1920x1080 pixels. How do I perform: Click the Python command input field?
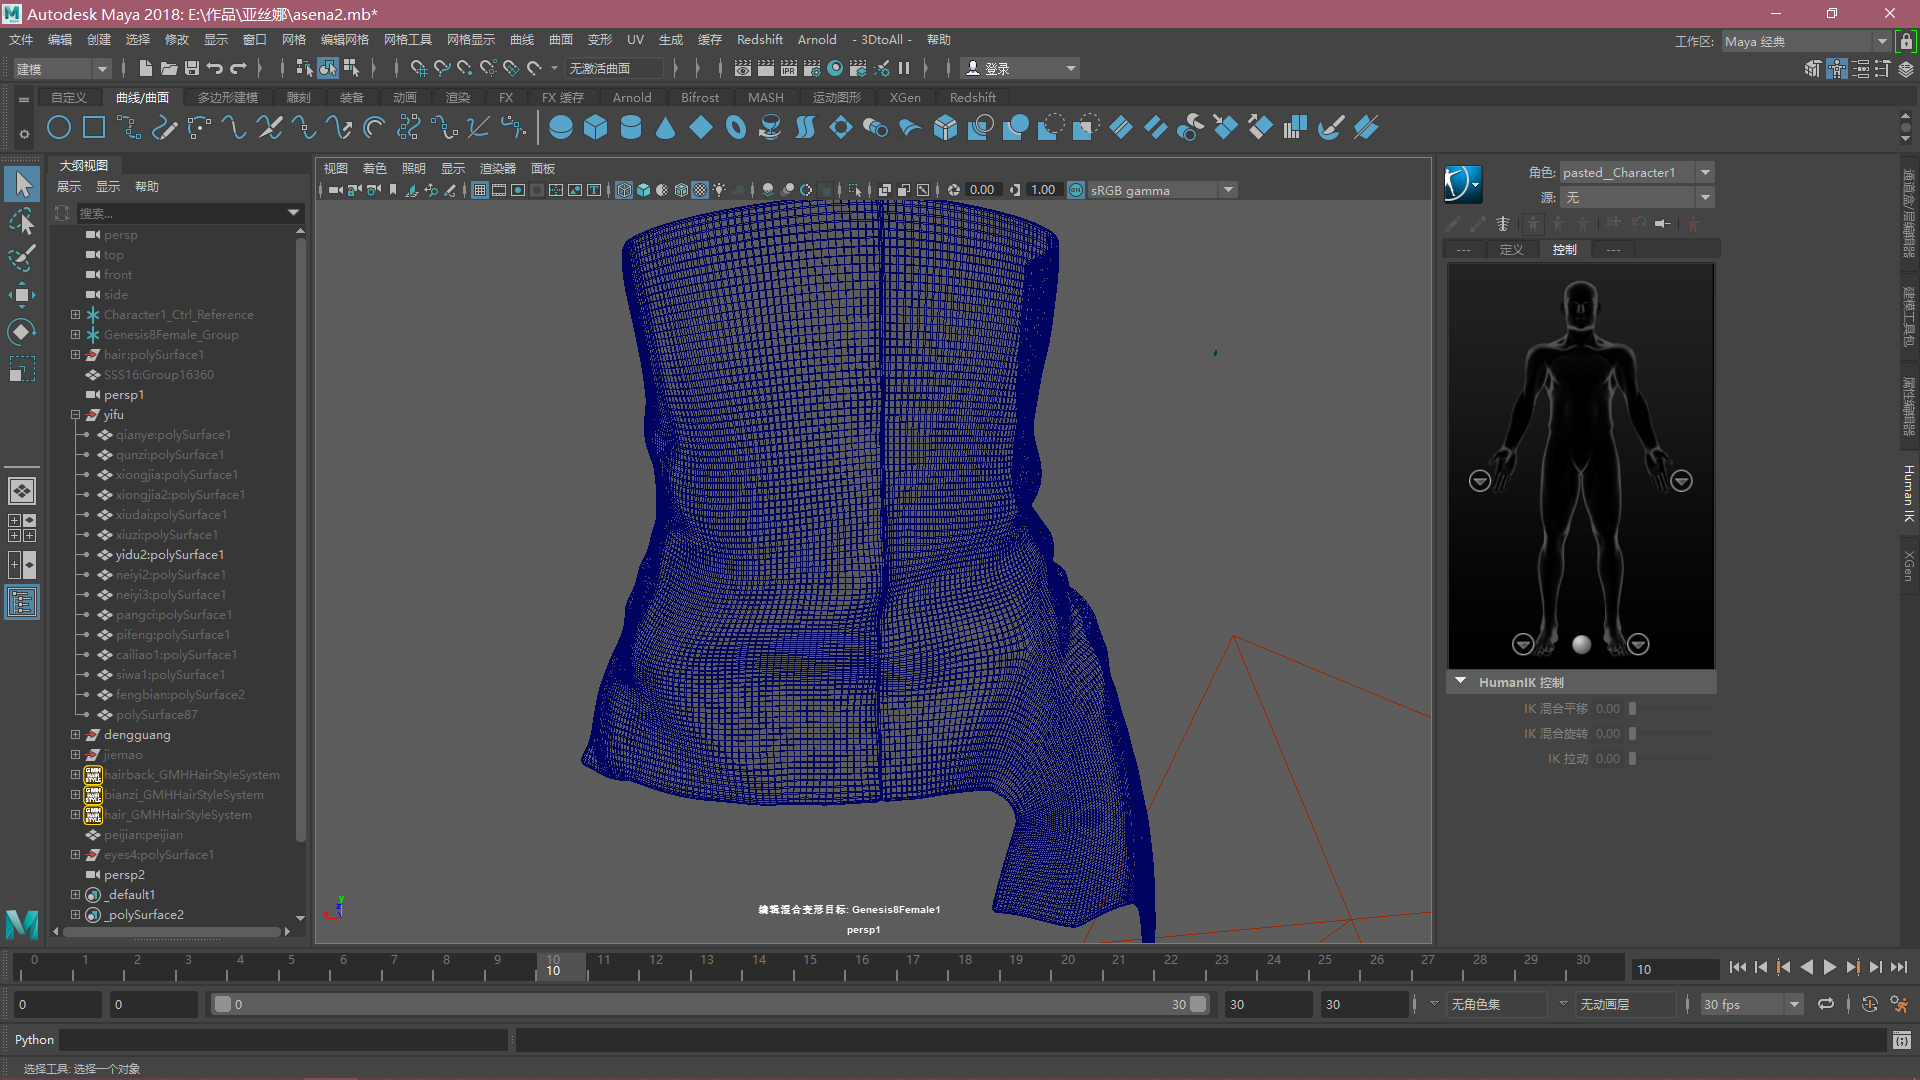pyautogui.click(x=284, y=1040)
